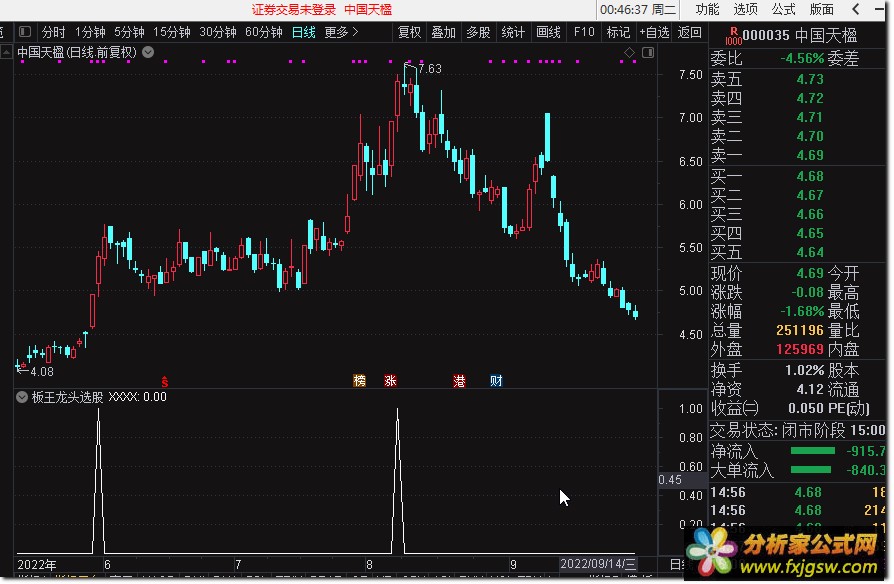Select the 5分钟 period tab
This screenshot has height=584, width=894.
(129, 33)
